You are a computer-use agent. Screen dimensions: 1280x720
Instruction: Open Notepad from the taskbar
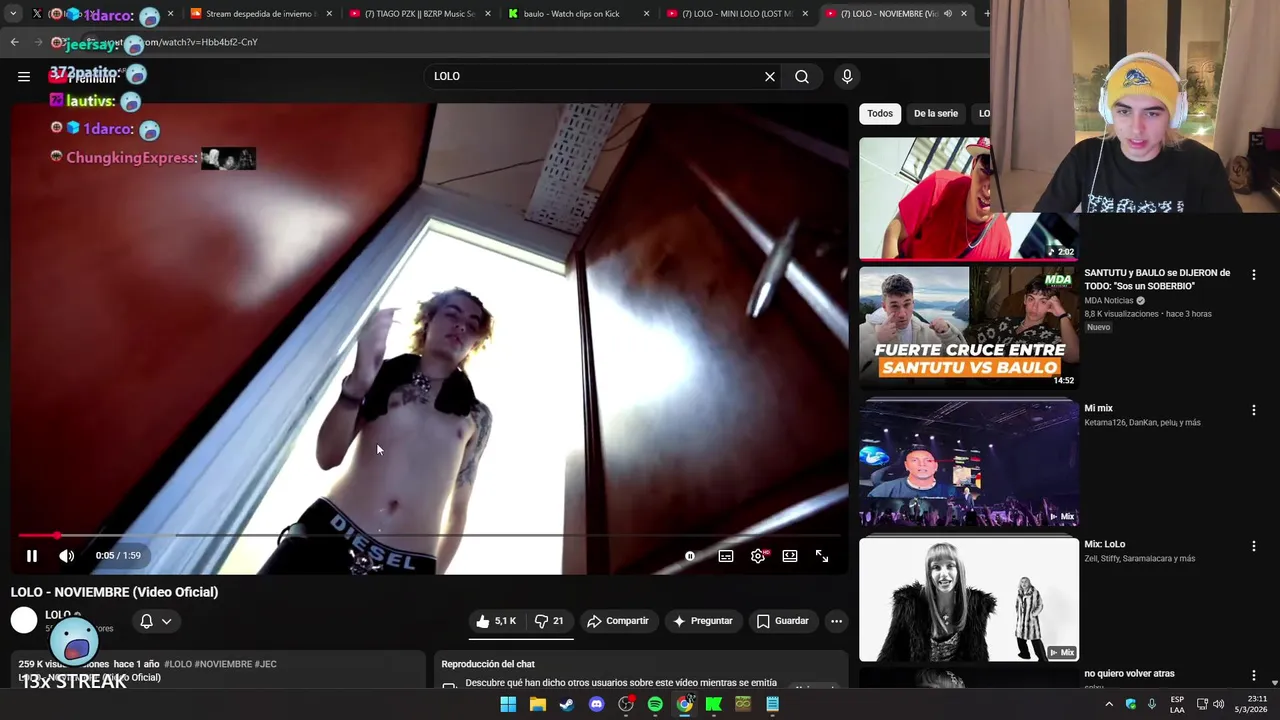(x=773, y=704)
